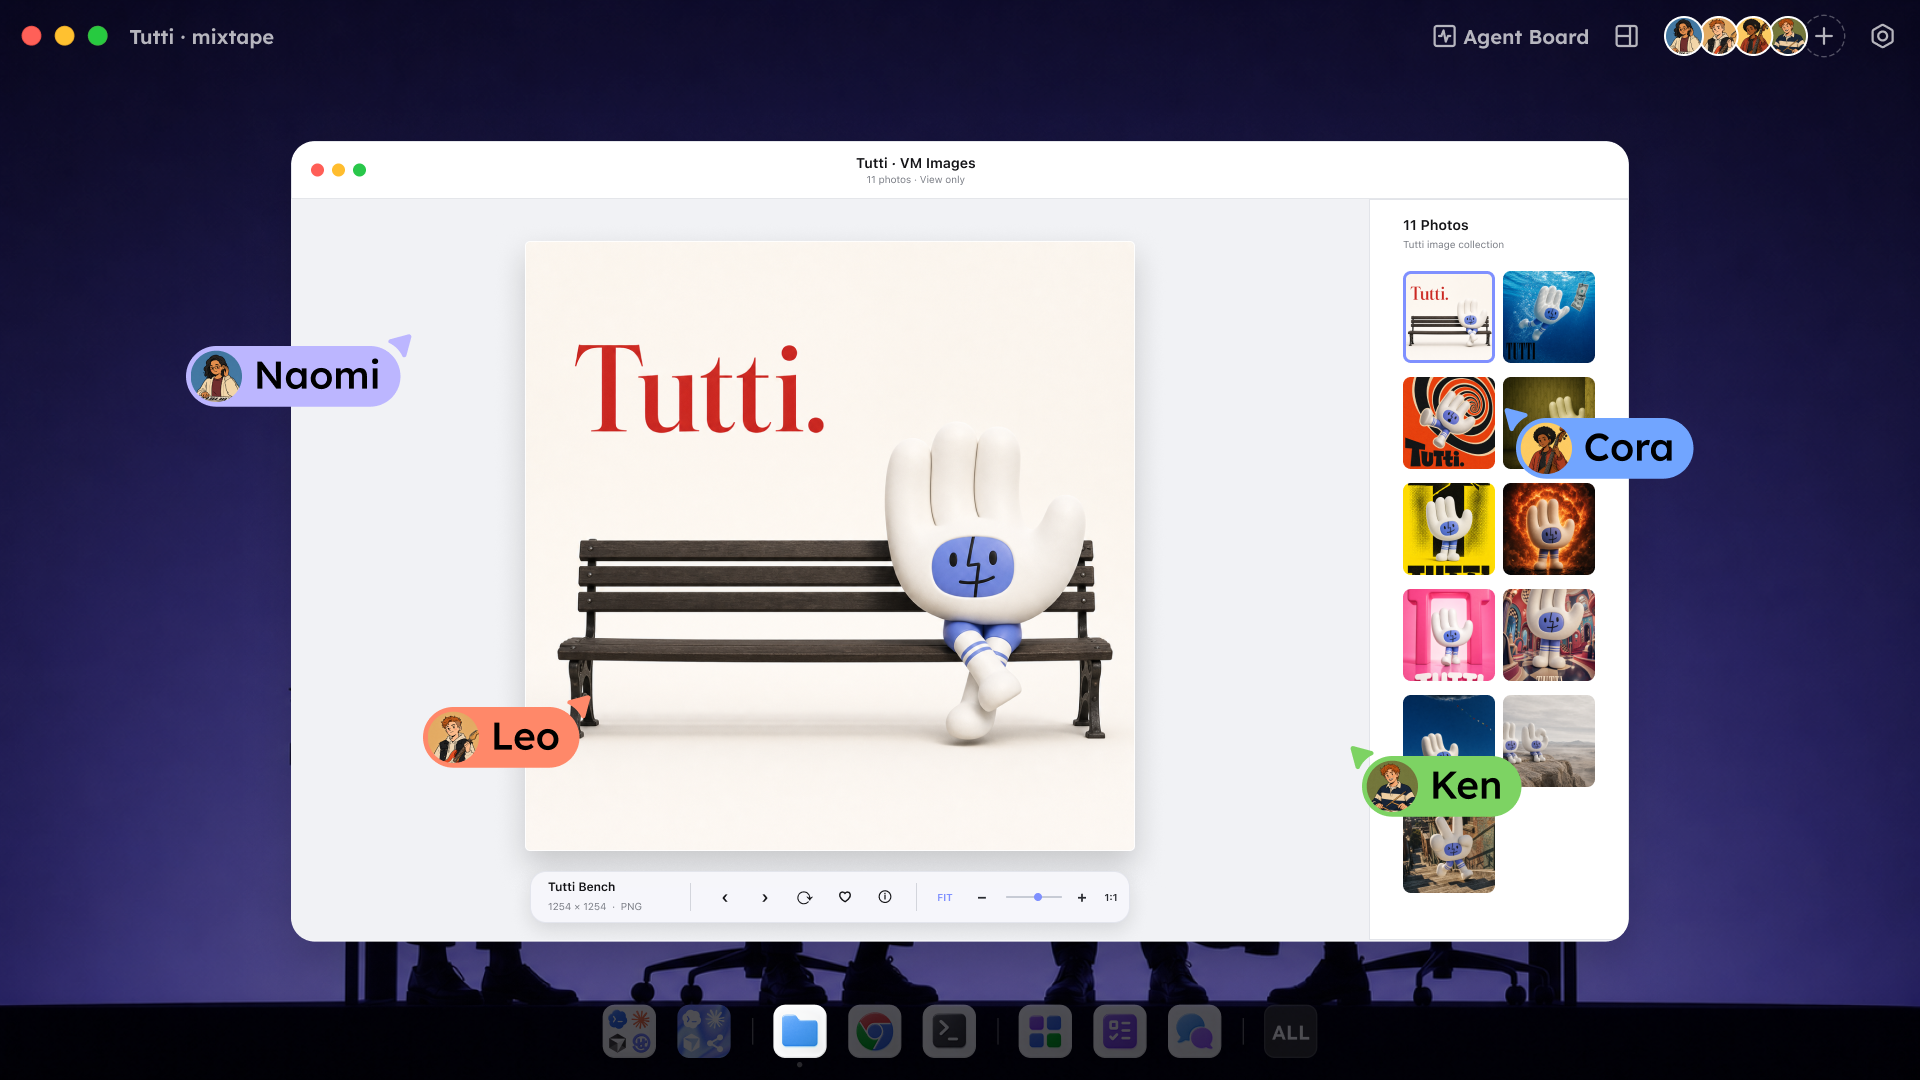Open the Agent Board

tap(1511, 37)
